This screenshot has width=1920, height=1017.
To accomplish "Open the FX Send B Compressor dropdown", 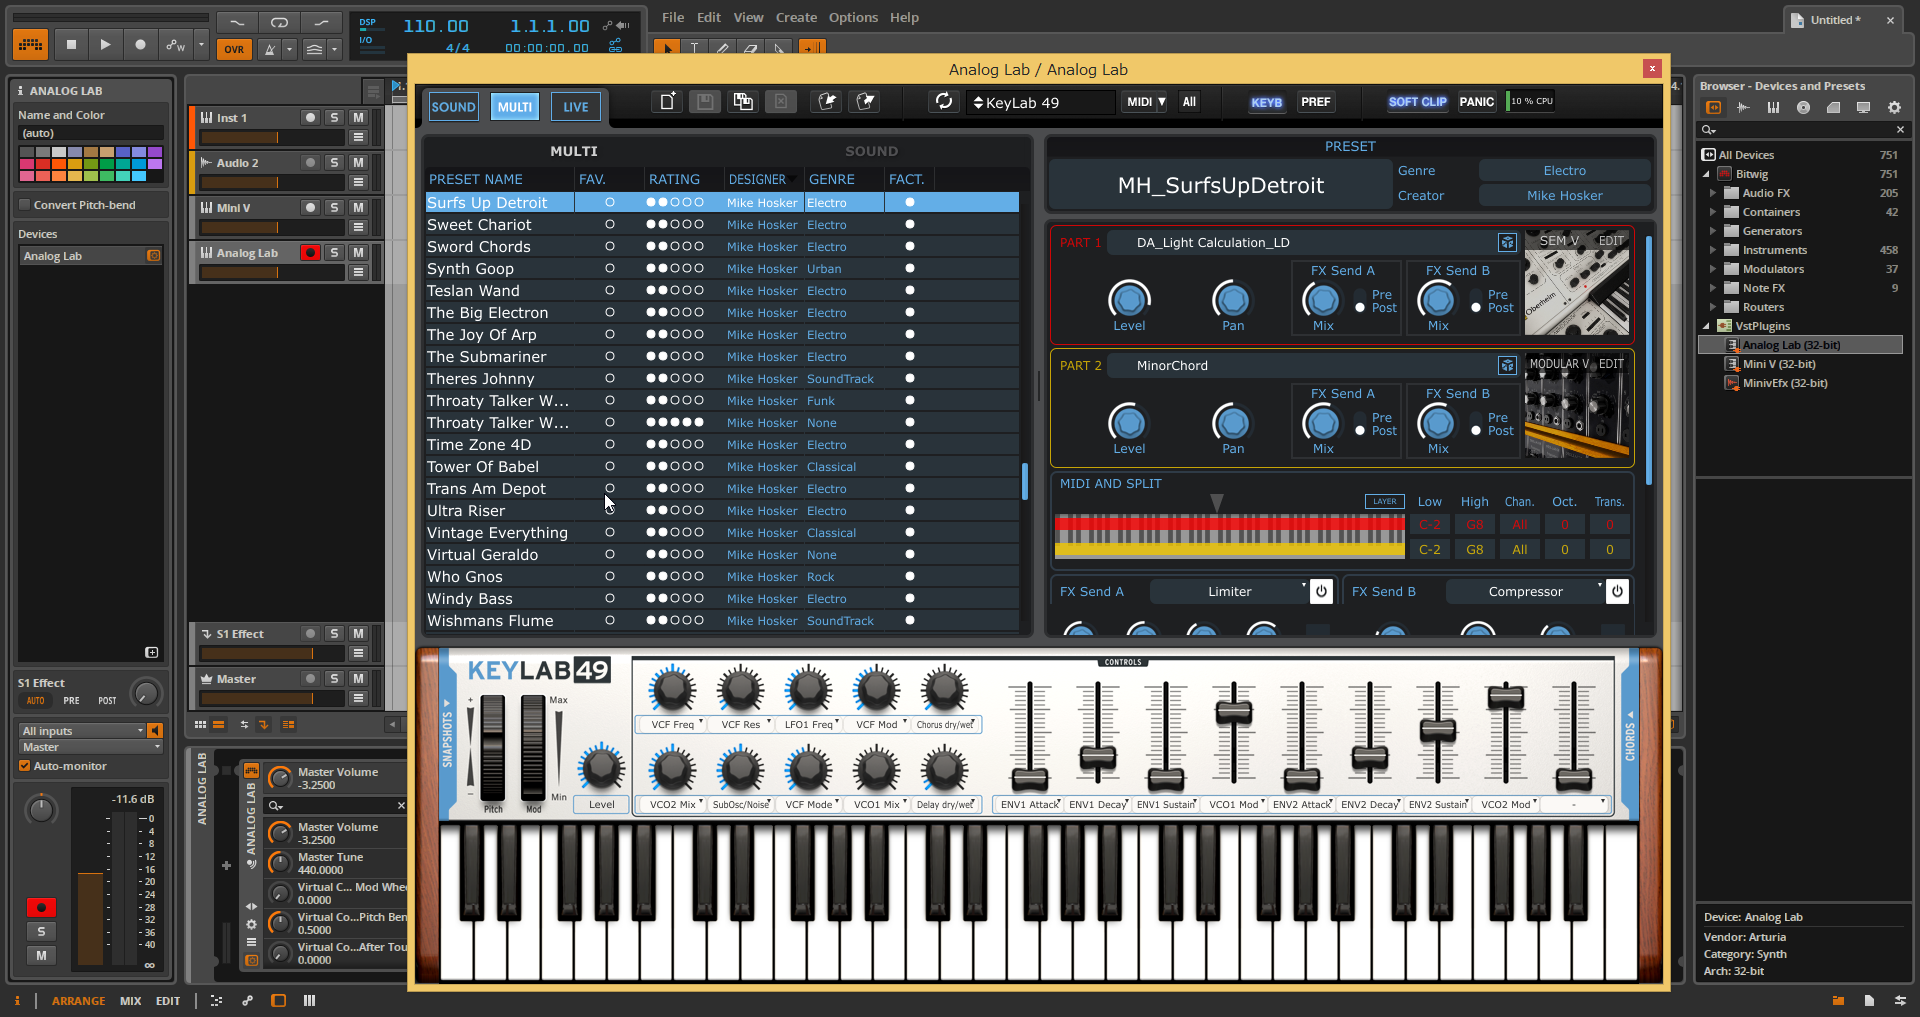I will tap(1525, 591).
